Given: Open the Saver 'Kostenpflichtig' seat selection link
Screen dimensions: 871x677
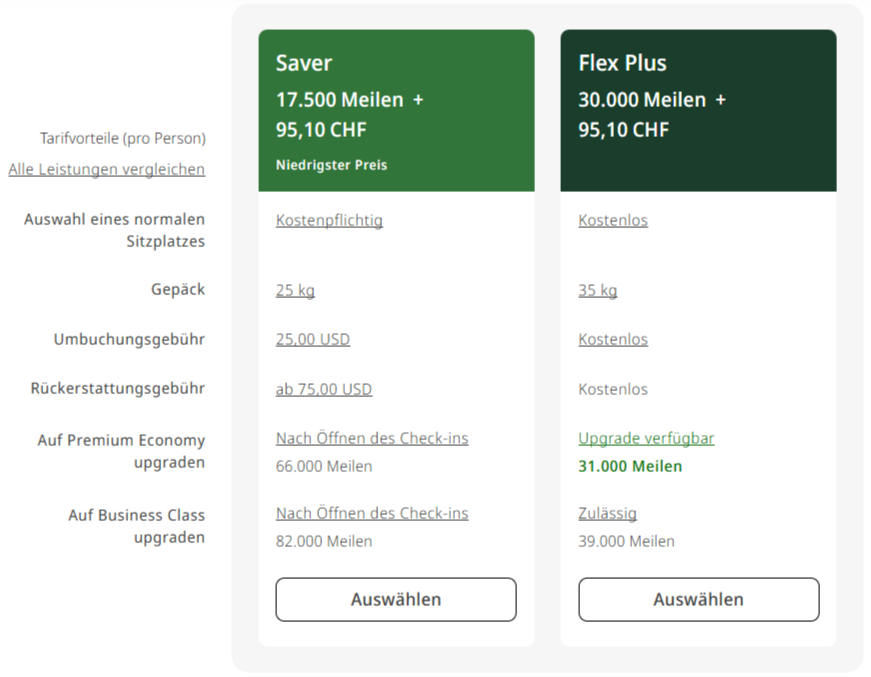Looking at the screenshot, I should click(x=329, y=220).
